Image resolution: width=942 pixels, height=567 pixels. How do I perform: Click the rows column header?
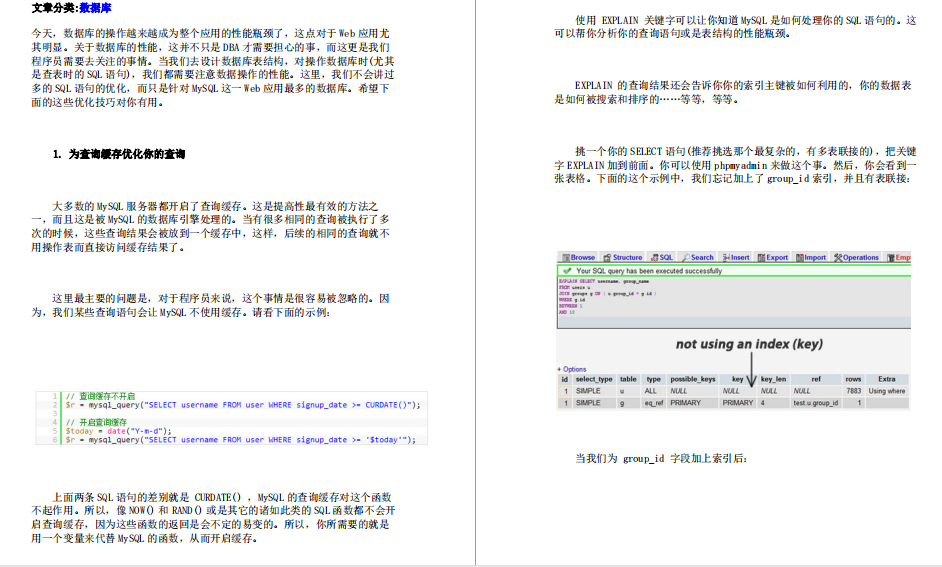pos(853,379)
